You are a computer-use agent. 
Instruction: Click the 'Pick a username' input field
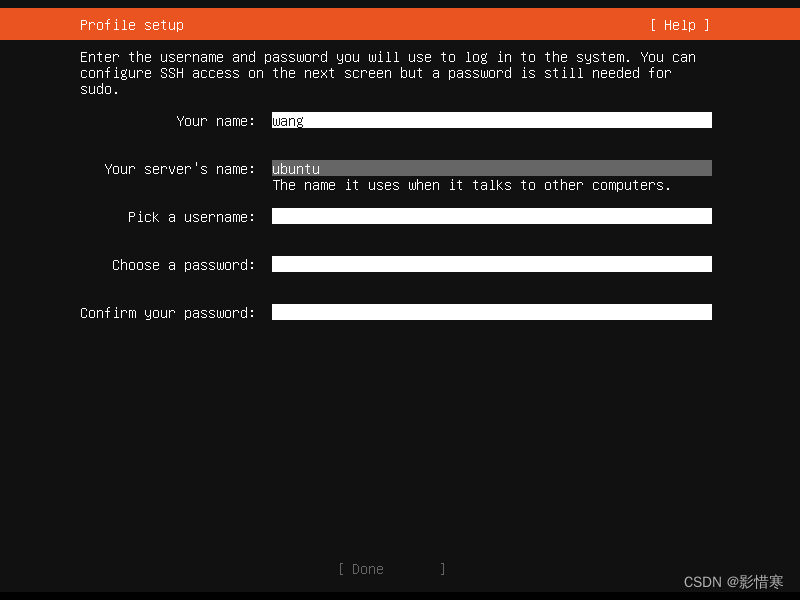(x=491, y=216)
